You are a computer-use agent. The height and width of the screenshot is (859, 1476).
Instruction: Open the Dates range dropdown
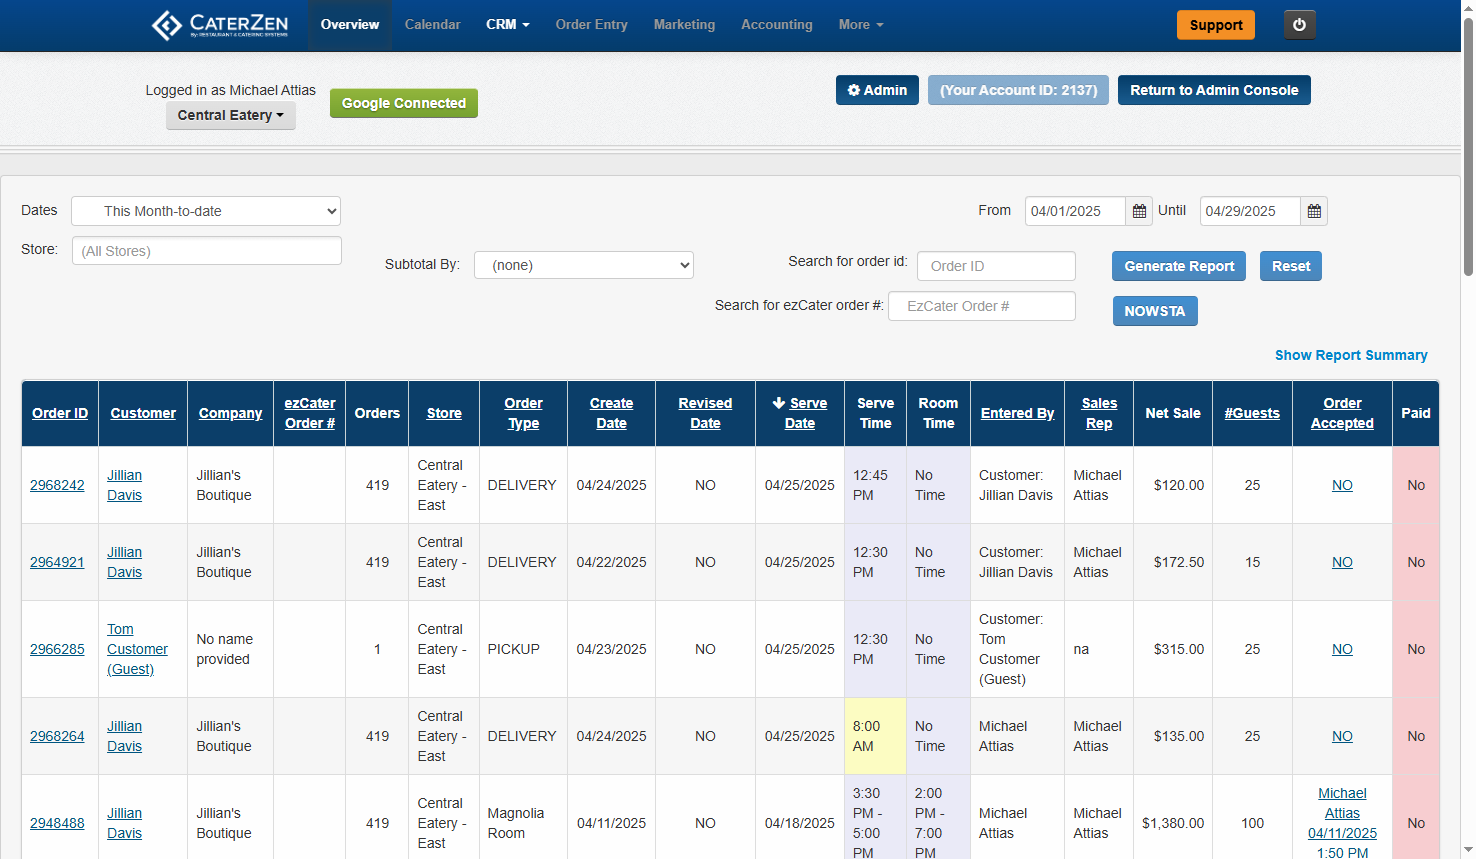pyautogui.click(x=206, y=211)
